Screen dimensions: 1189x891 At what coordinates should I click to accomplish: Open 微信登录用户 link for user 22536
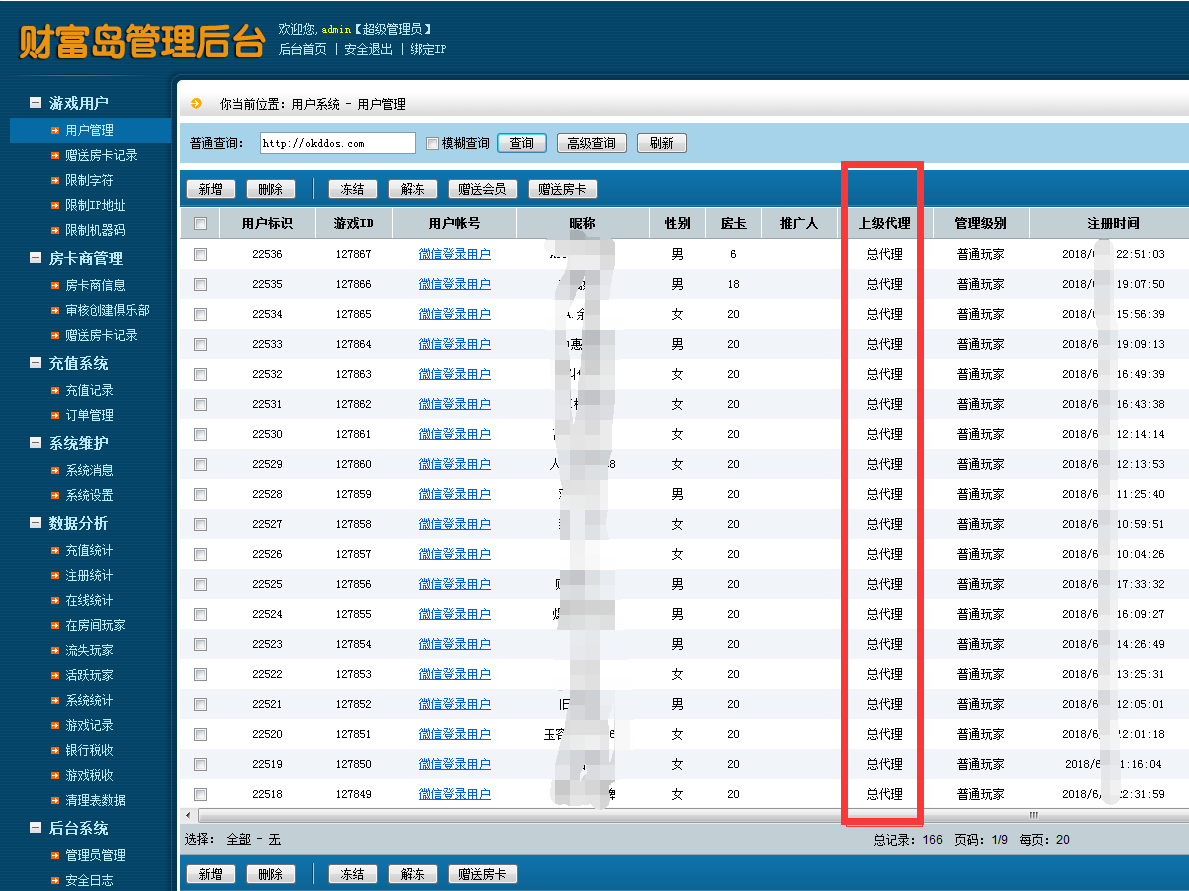[455, 253]
